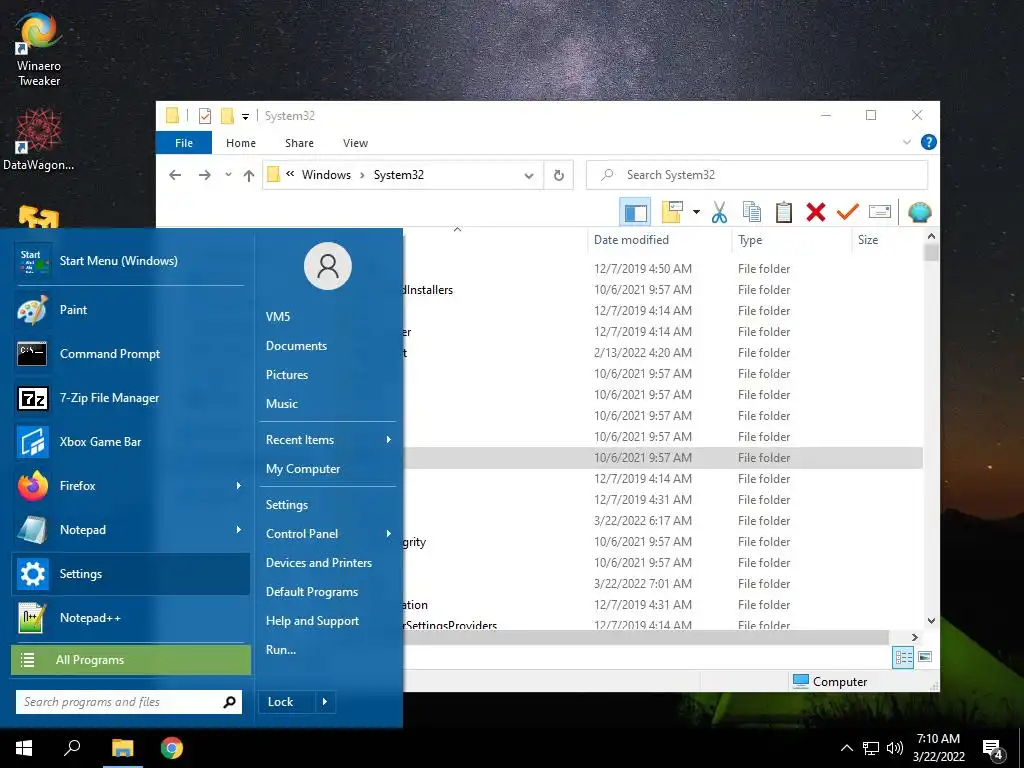Viewport: 1024px width, 768px height.
Task: Expand the Notepad submenu arrow
Action: pyautogui.click(x=238, y=530)
